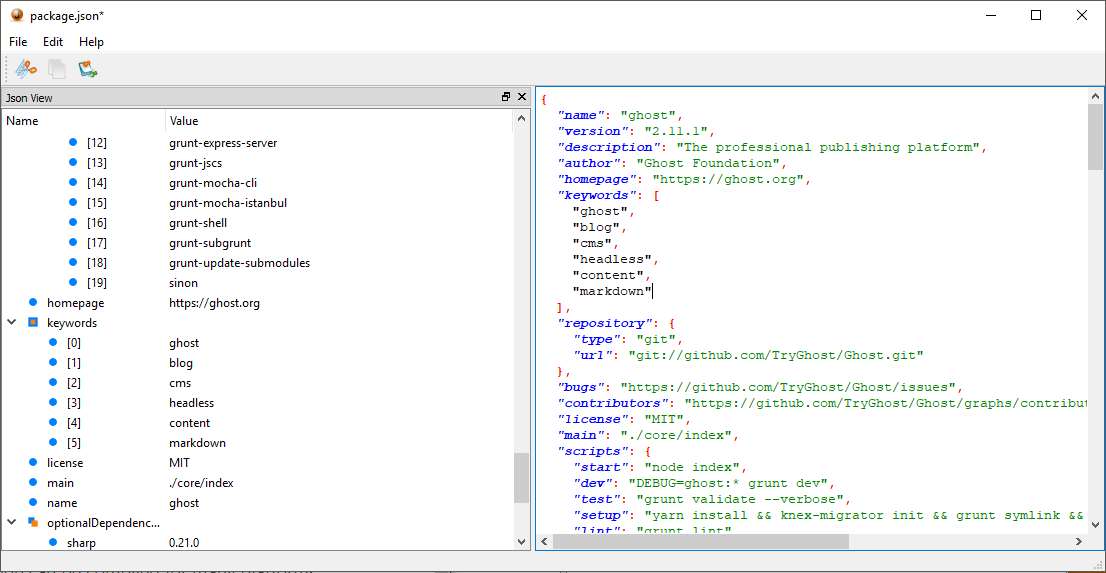Select the grunt-jscs row value
This screenshot has height=573, width=1106.
tap(196, 163)
